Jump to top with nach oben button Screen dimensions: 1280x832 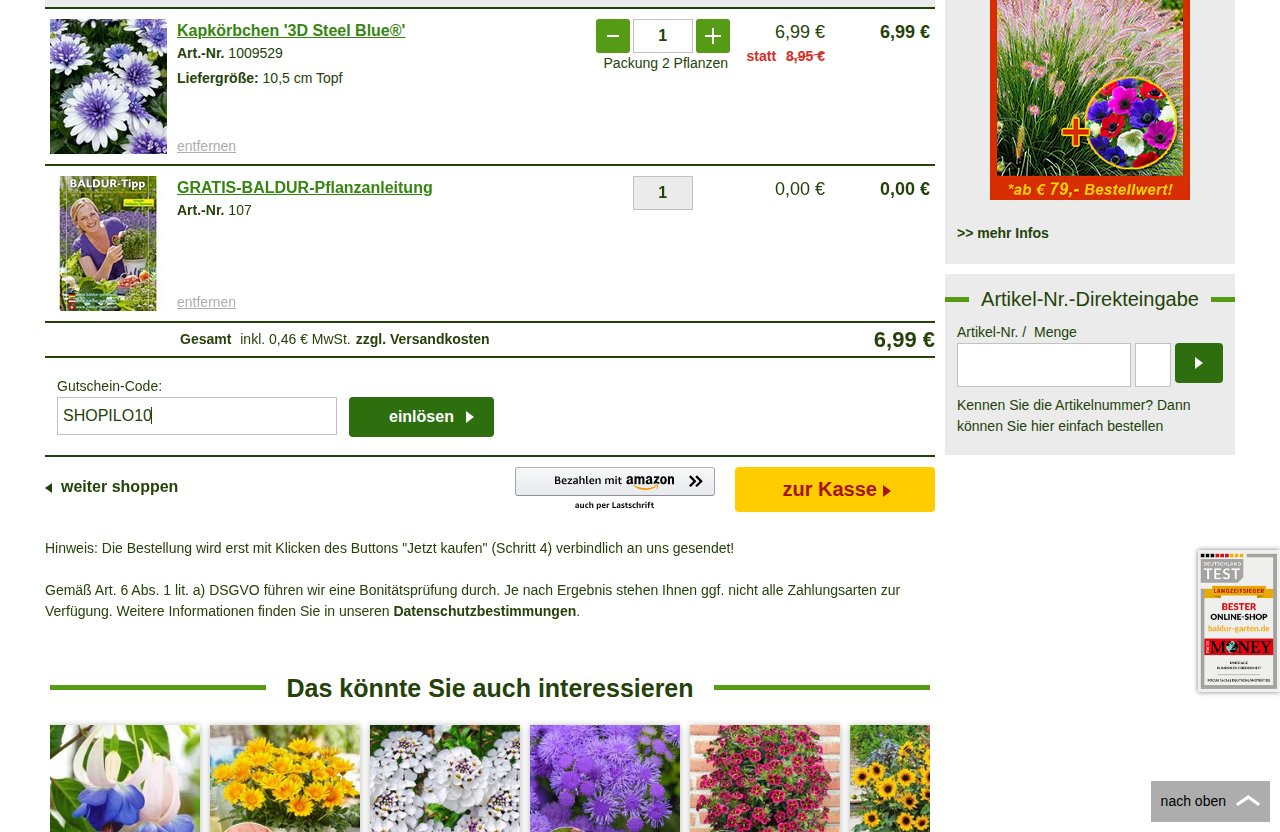point(1210,801)
